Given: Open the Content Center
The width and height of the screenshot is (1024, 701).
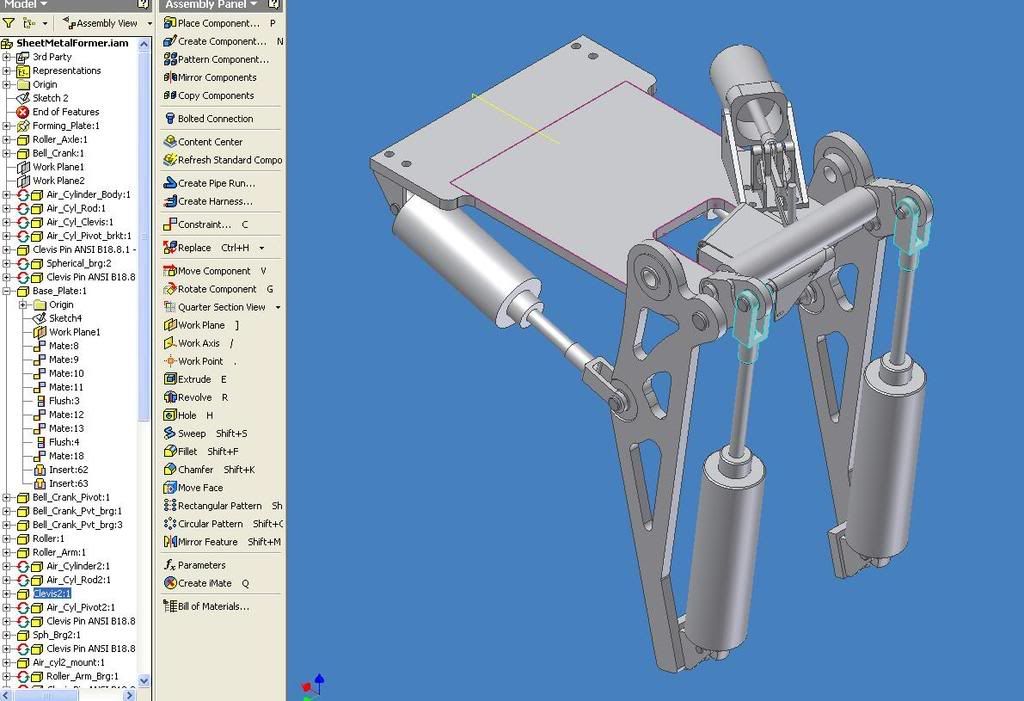Looking at the screenshot, I should tap(212, 141).
